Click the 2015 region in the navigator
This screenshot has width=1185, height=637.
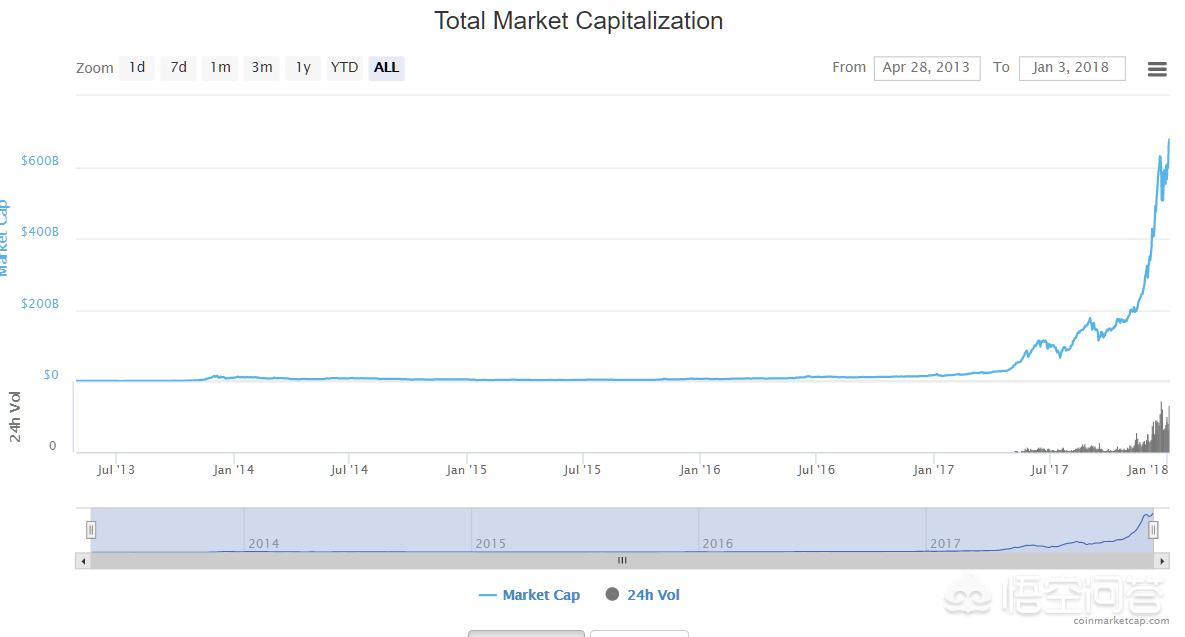[584, 530]
